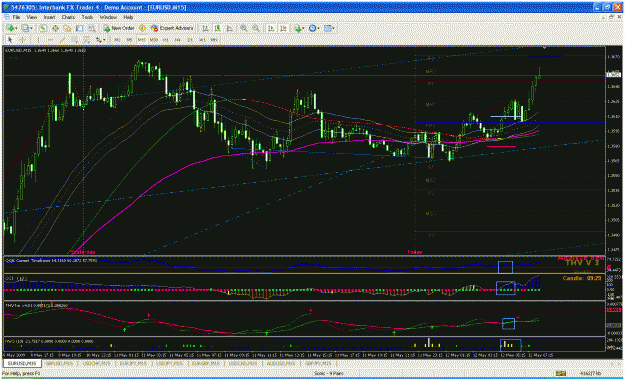The height and width of the screenshot is (379, 625).
Task: Switch to the GBPJPY,M15 chart tab
Action: [x=318, y=363]
